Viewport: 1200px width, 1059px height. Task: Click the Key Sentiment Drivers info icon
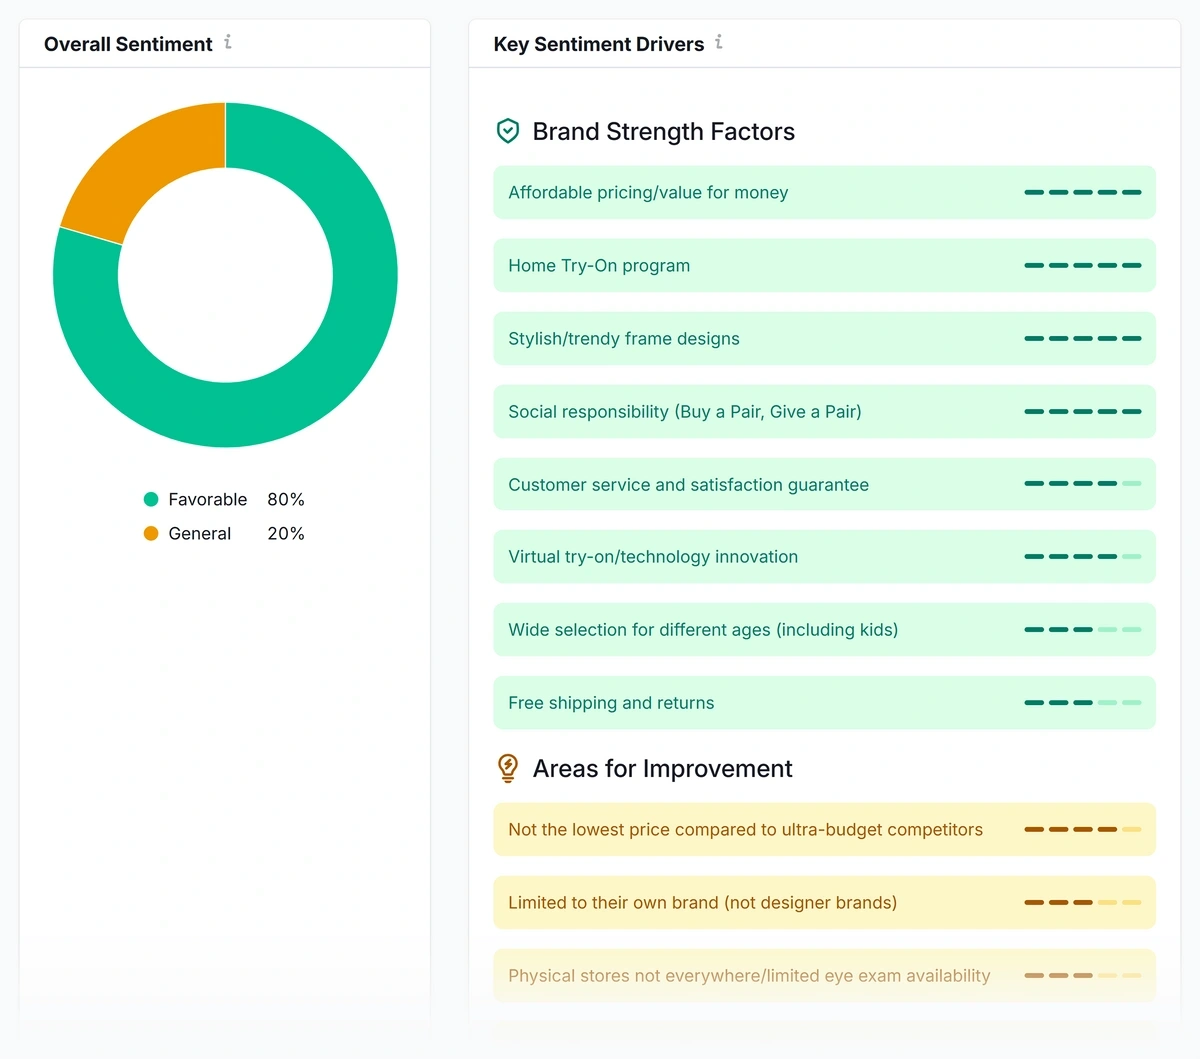pyautogui.click(x=718, y=43)
